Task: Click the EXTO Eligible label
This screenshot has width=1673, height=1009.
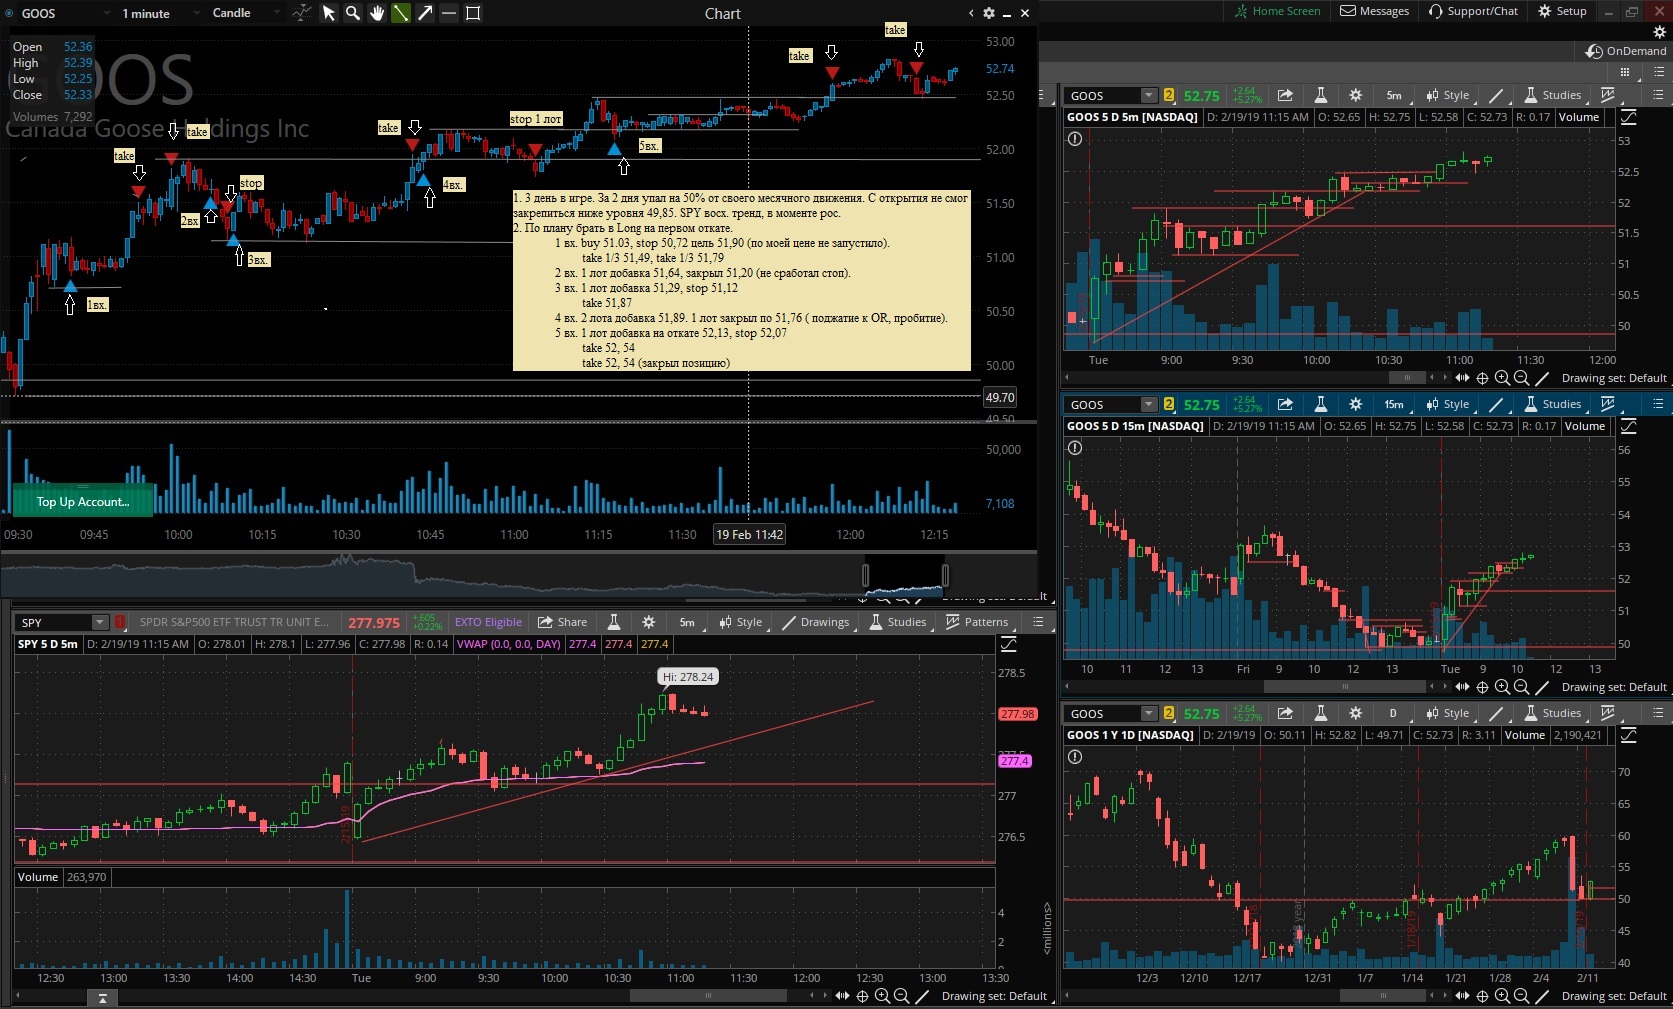Action: point(488,622)
